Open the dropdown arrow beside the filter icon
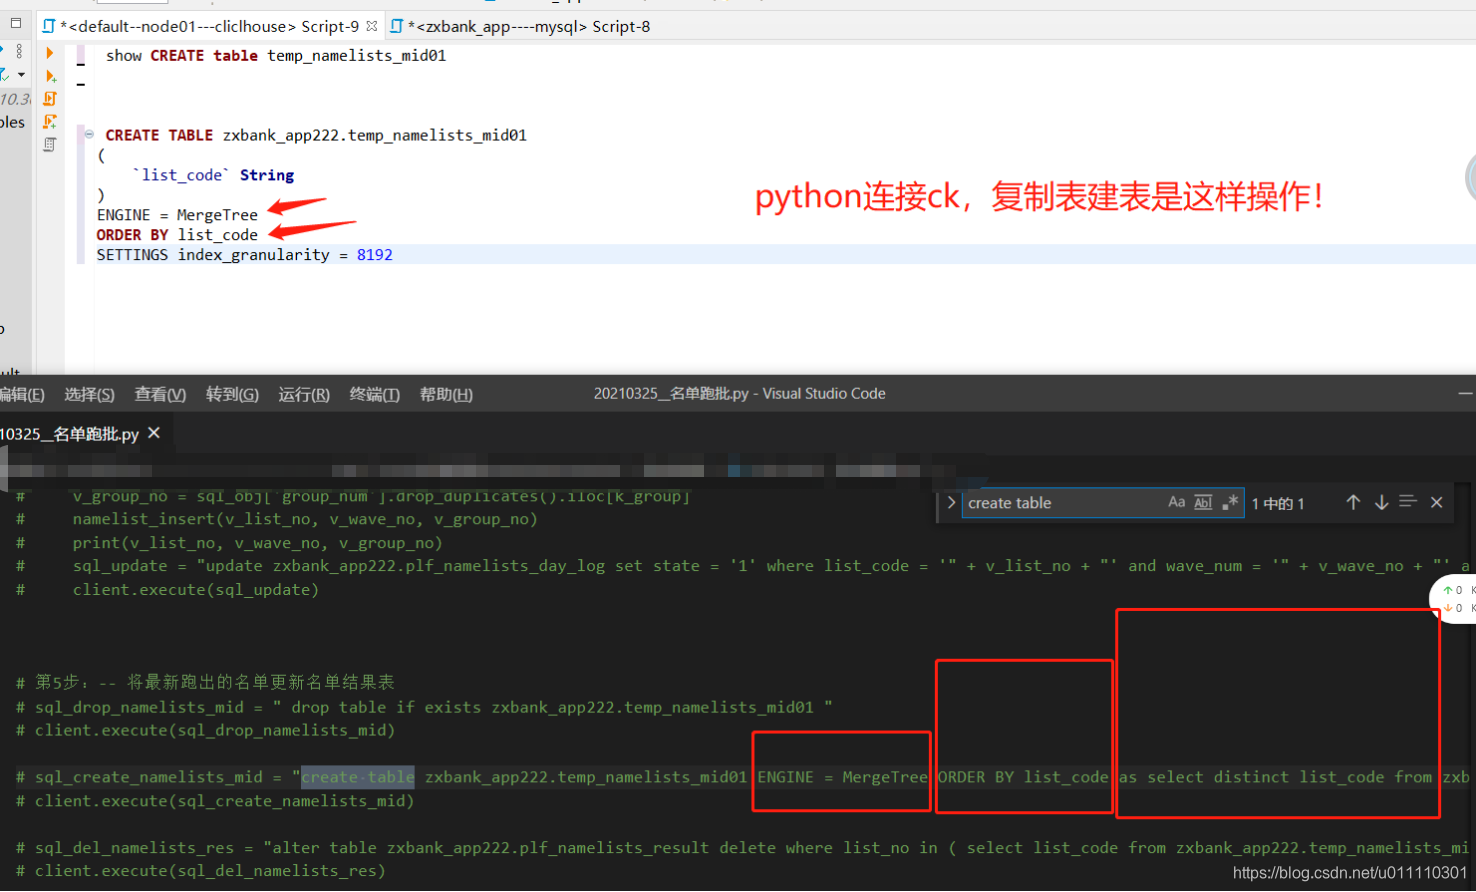Viewport: 1476px width, 892px height. point(21,74)
